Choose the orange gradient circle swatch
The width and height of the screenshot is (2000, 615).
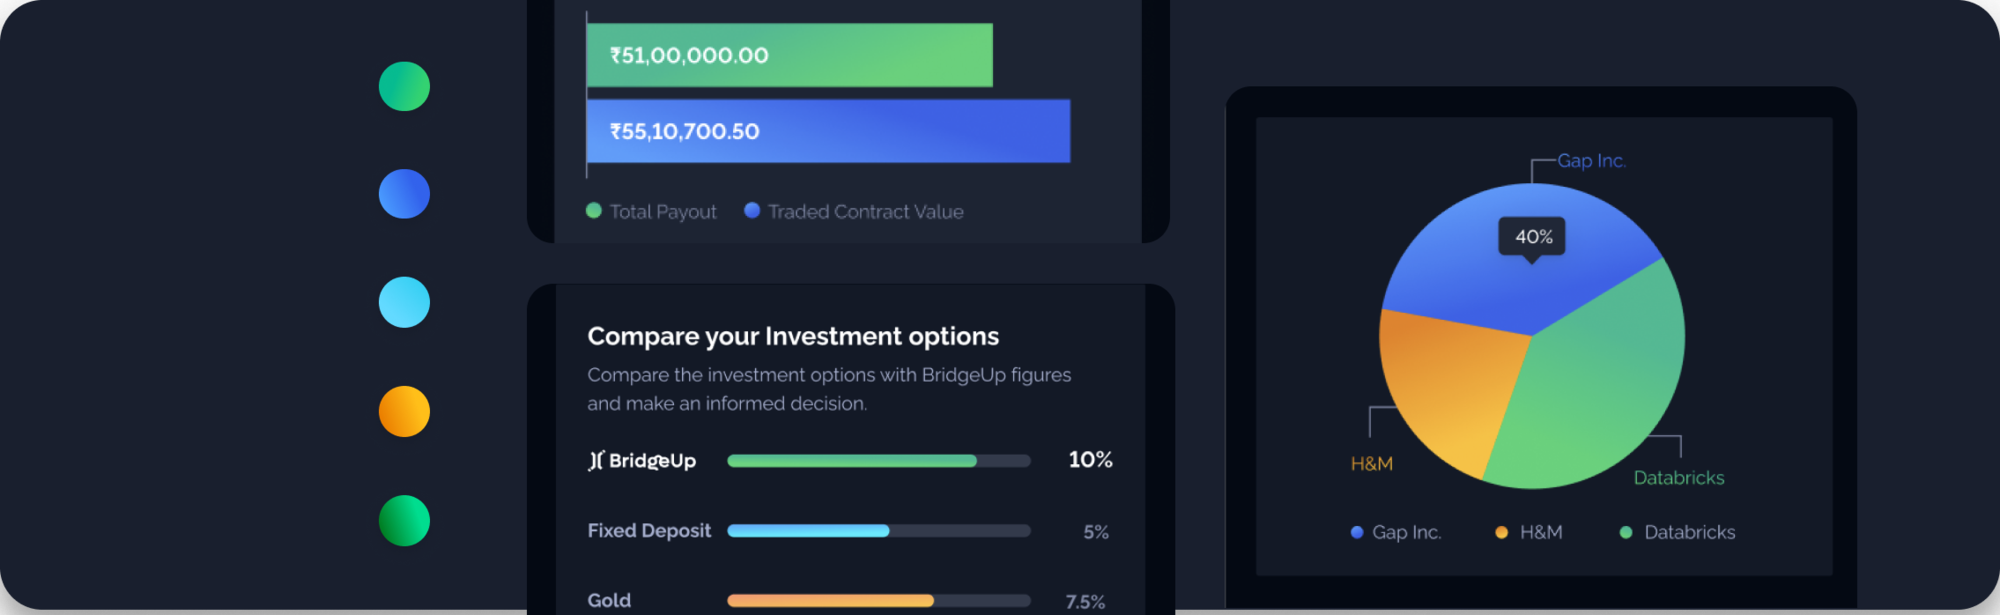coord(404,411)
